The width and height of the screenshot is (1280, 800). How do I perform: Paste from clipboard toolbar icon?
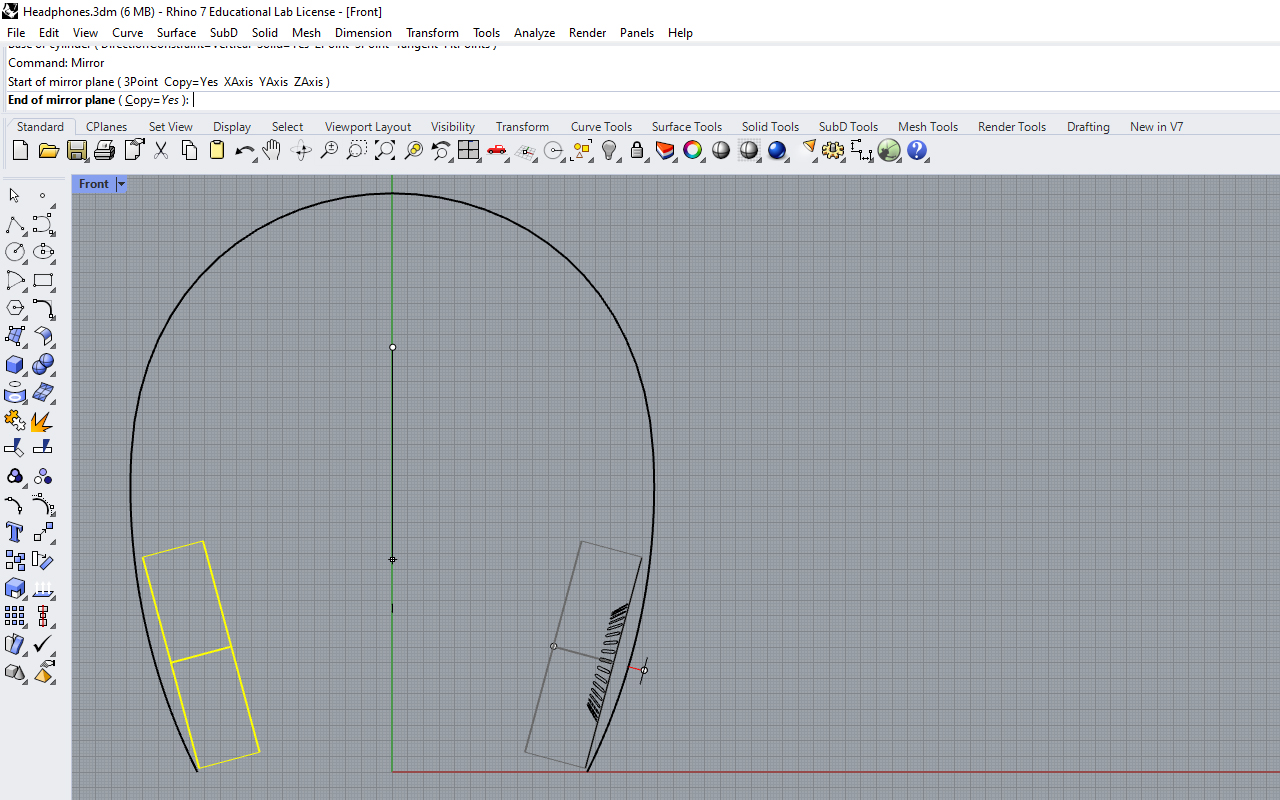(x=217, y=151)
